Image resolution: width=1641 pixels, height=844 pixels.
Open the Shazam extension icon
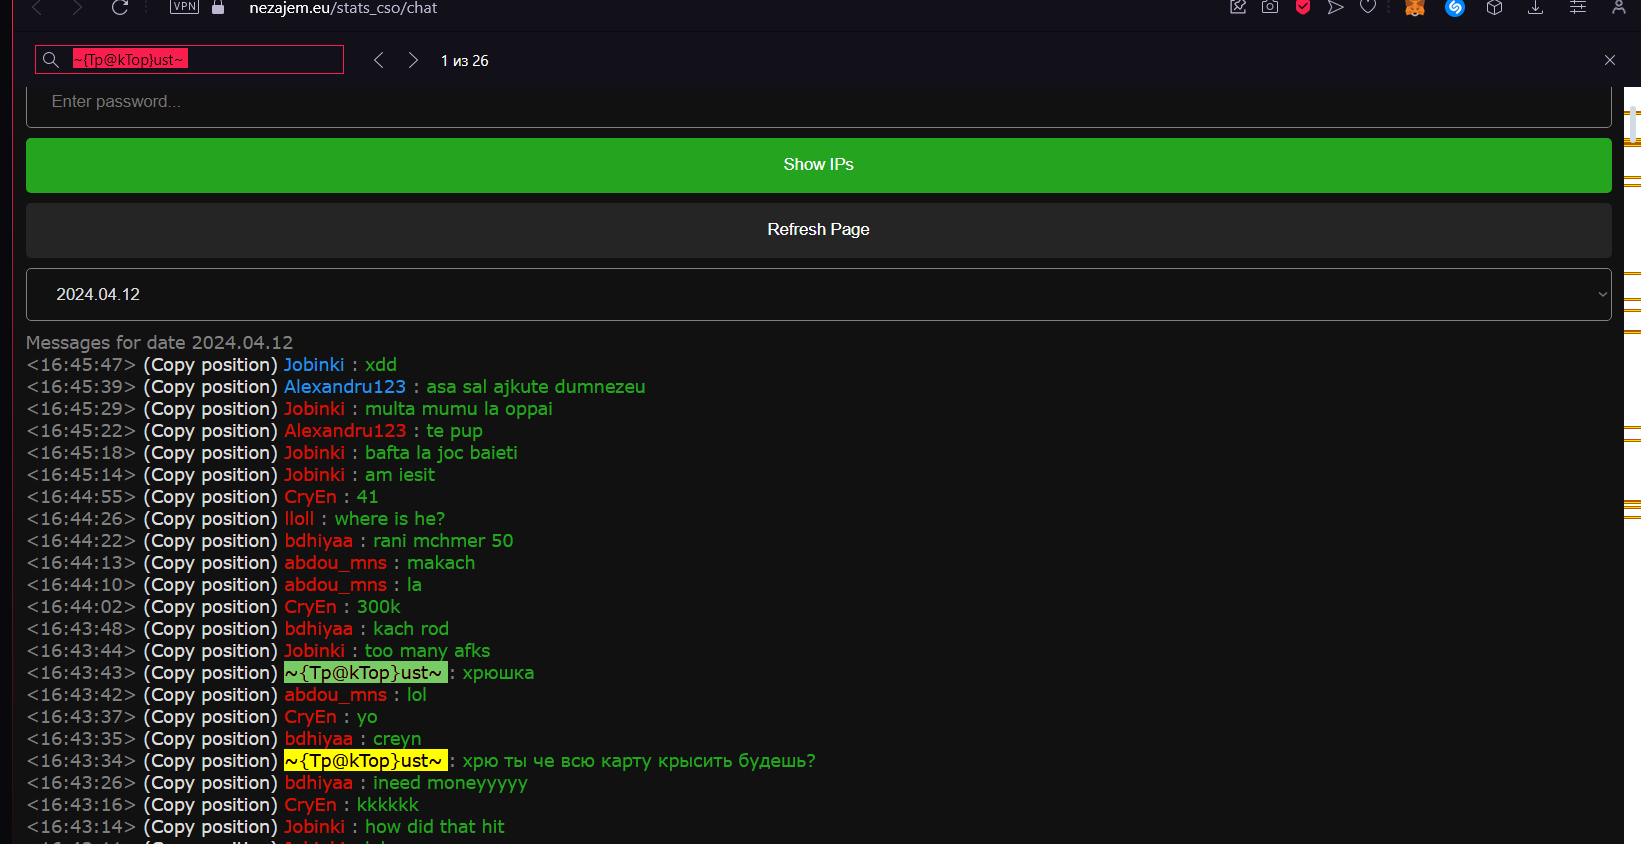click(x=1455, y=8)
